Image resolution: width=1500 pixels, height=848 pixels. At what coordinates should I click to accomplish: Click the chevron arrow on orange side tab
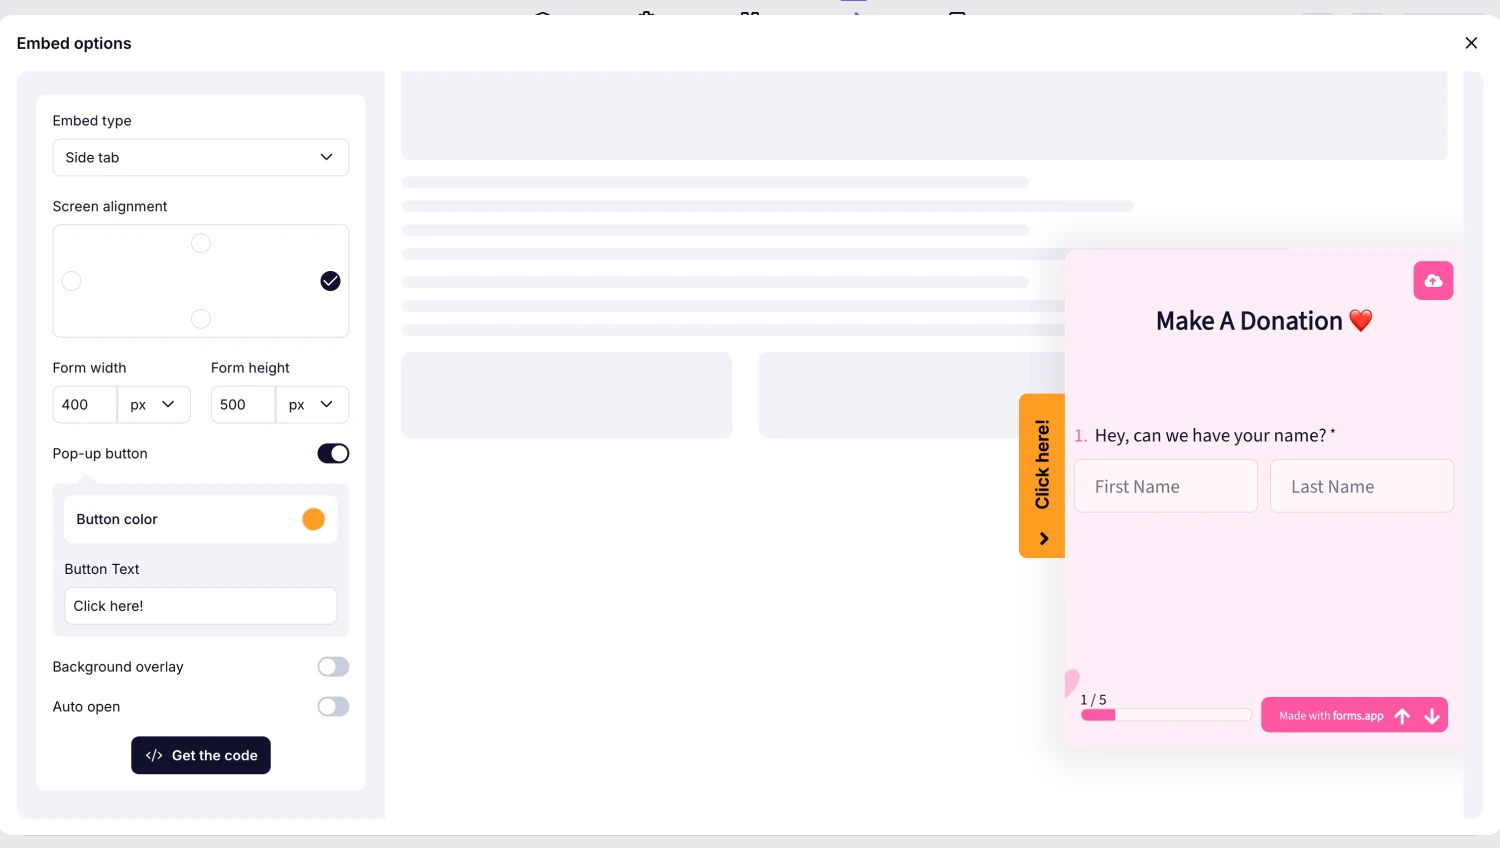coord(1043,539)
